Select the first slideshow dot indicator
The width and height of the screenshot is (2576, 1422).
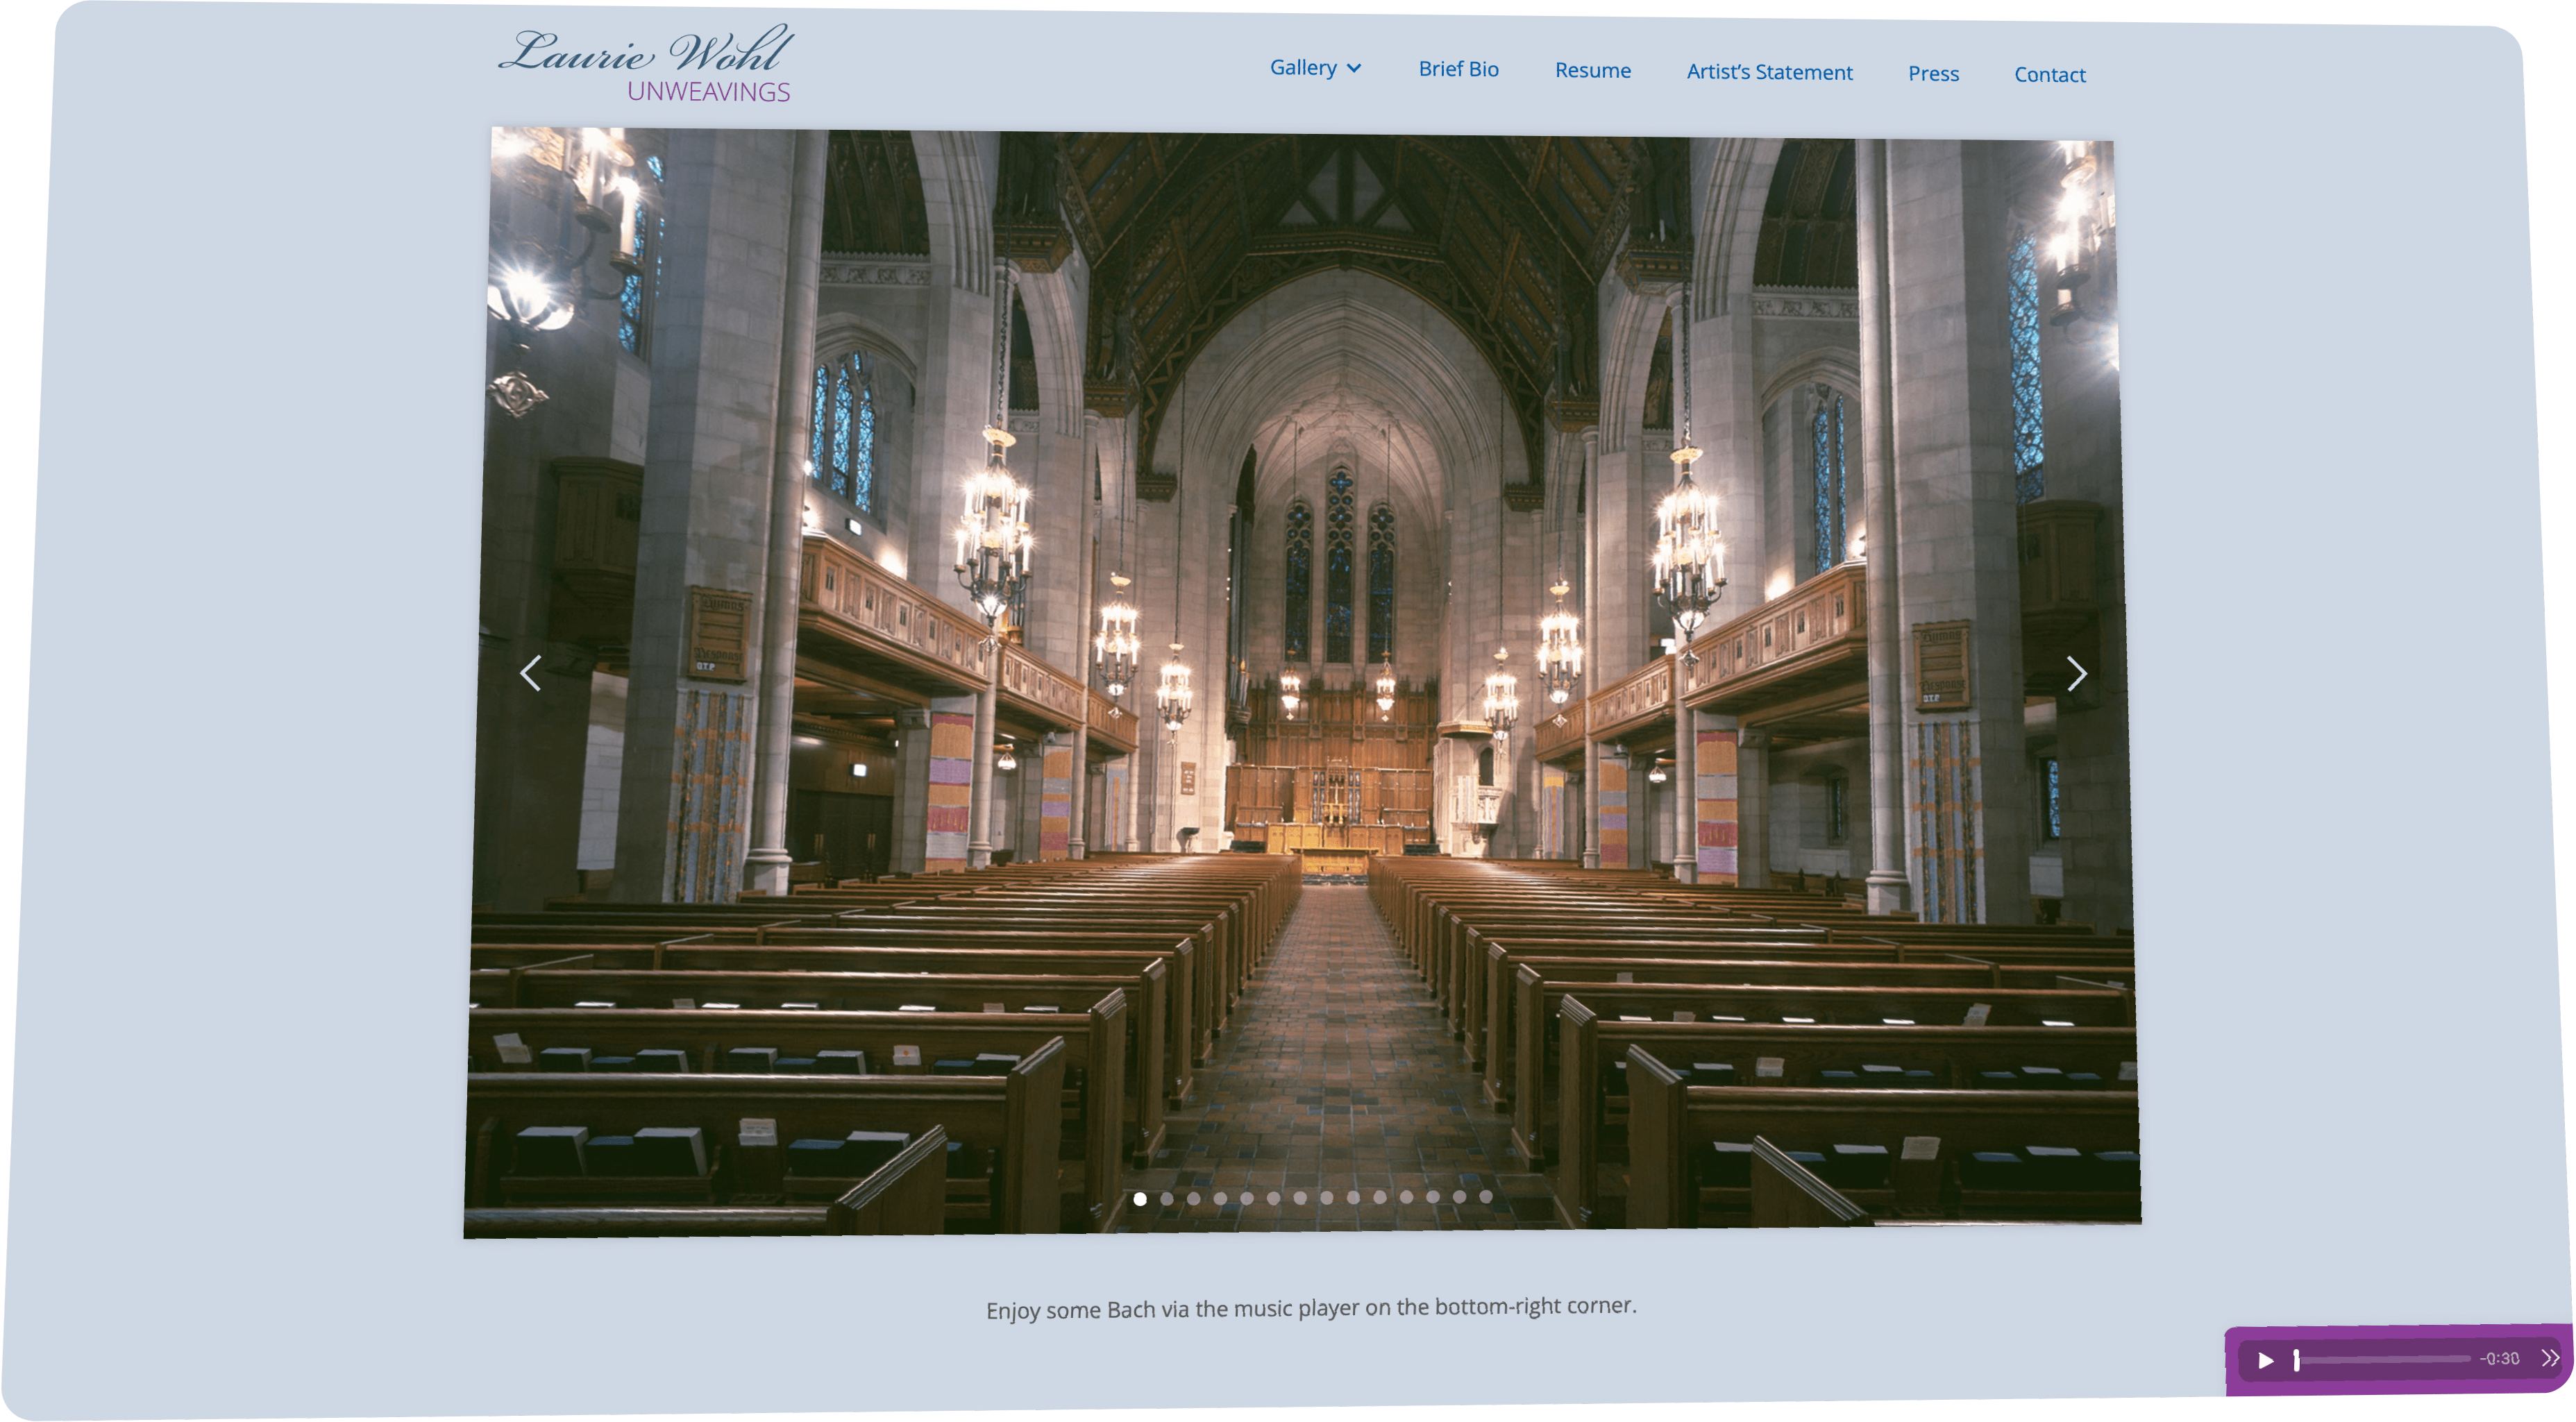click(x=1140, y=1199)
